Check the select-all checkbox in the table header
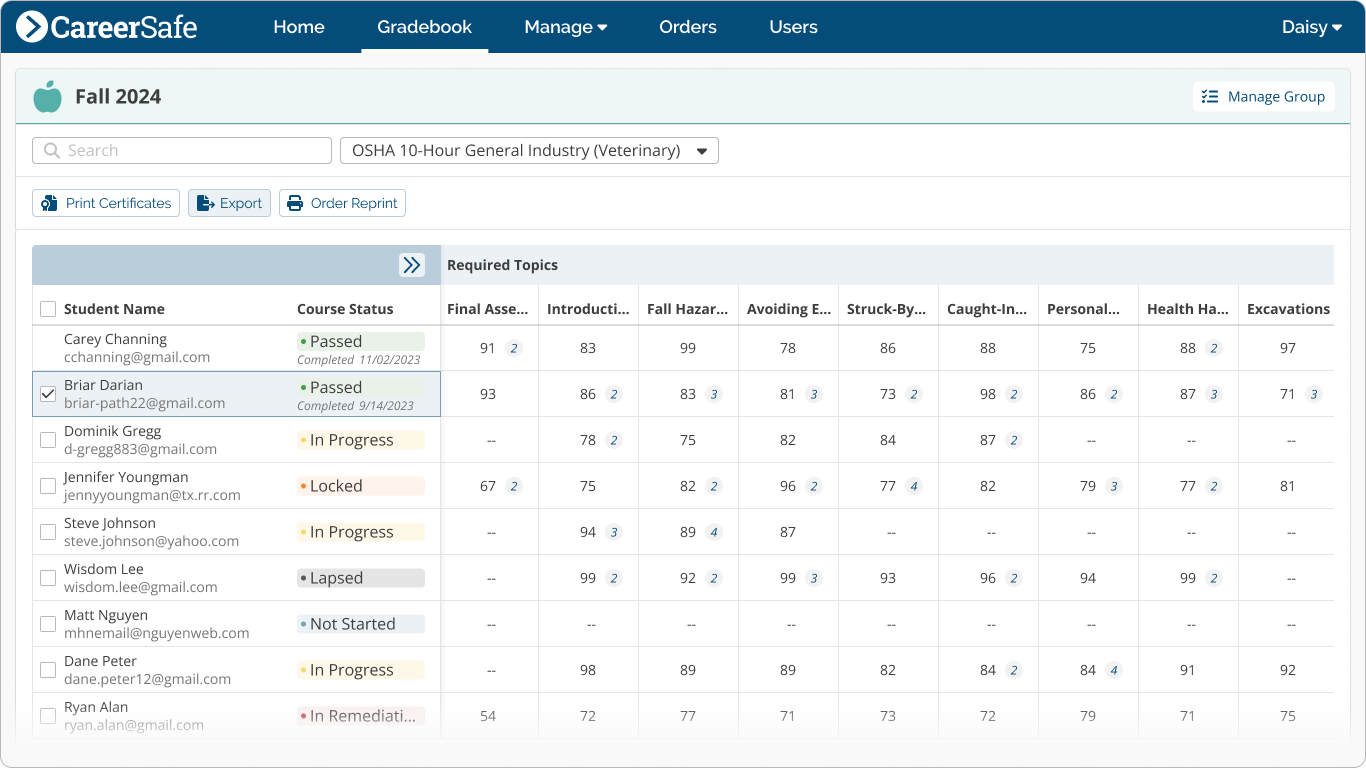Viewport: 1366px width, 768px height. (x=47, y=309)
